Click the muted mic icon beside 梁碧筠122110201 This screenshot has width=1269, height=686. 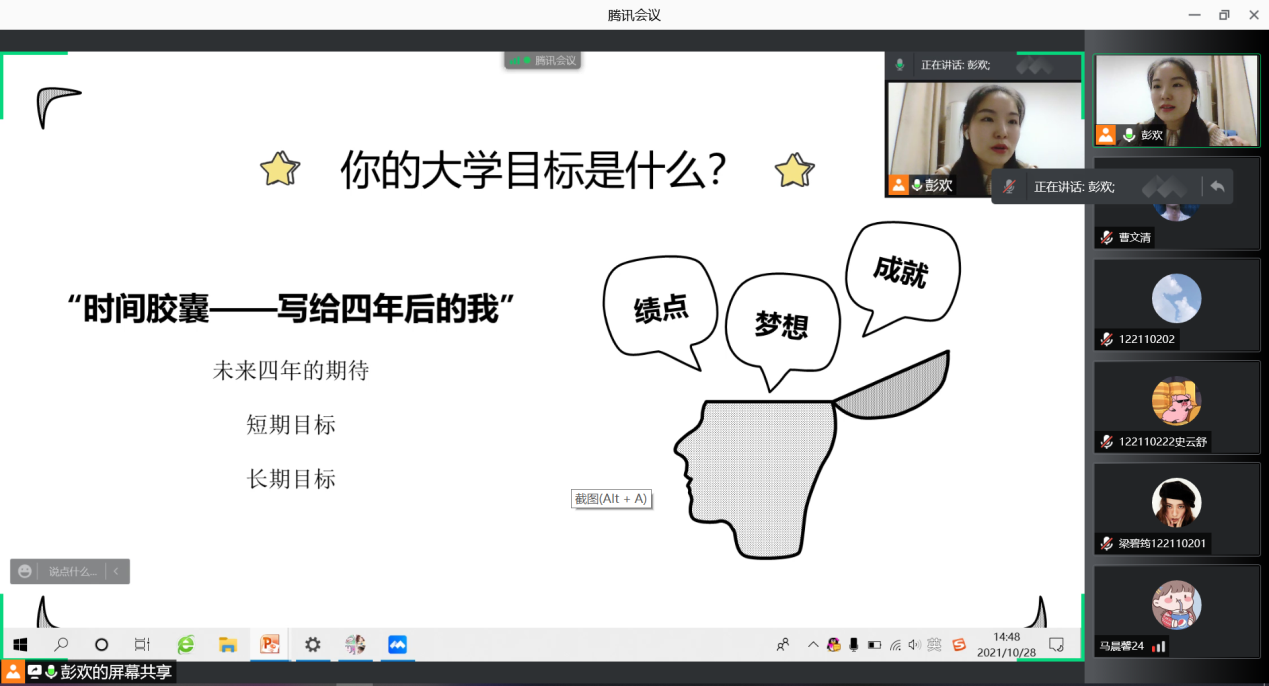point(1106,544)
